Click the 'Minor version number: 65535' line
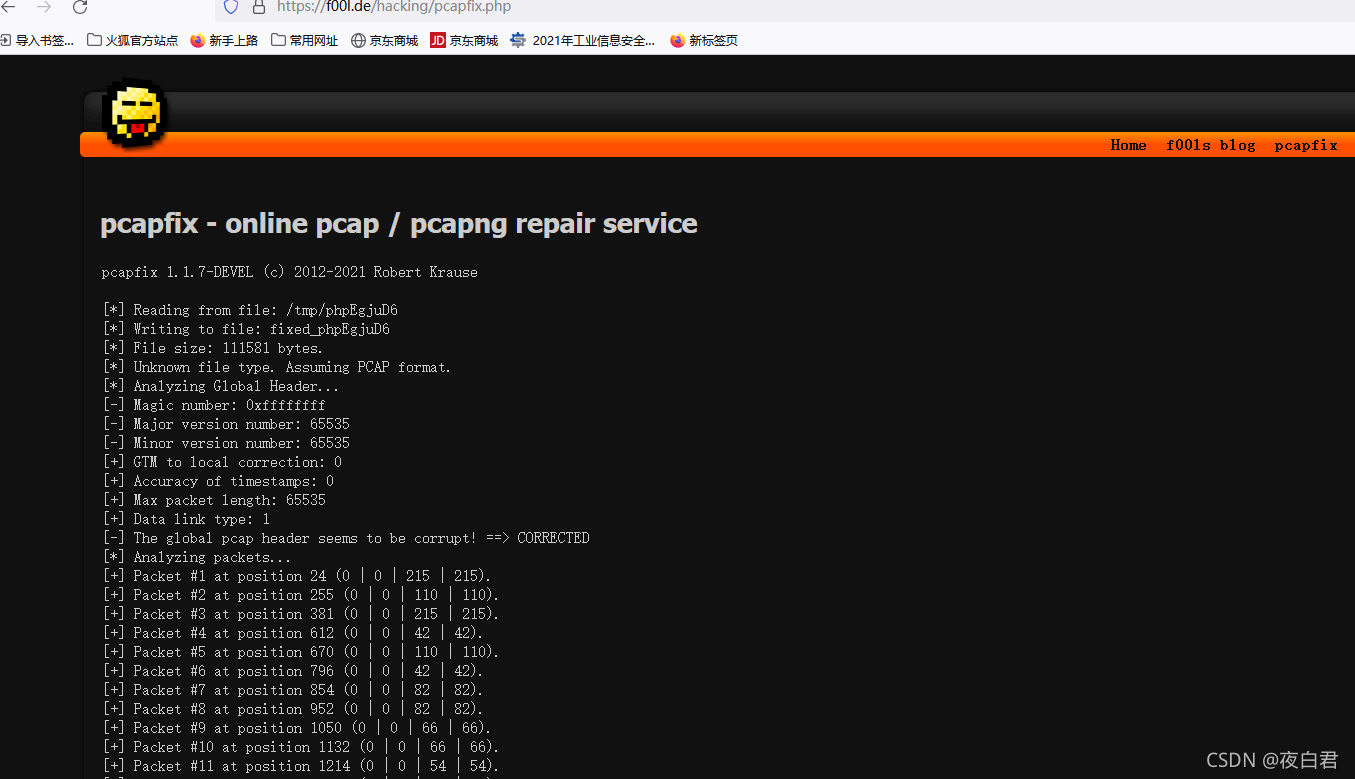1355x779 pixels. pos(227,443)
